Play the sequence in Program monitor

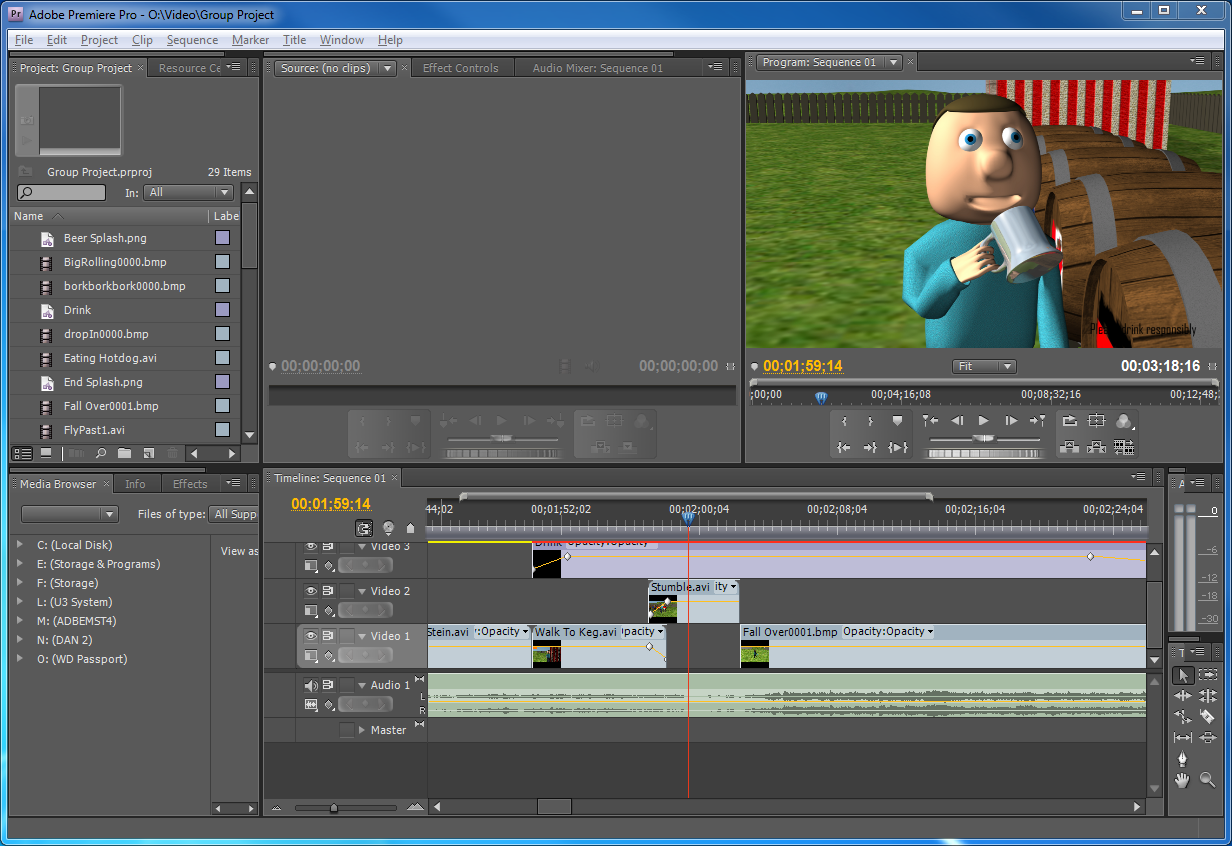point(984,421)
